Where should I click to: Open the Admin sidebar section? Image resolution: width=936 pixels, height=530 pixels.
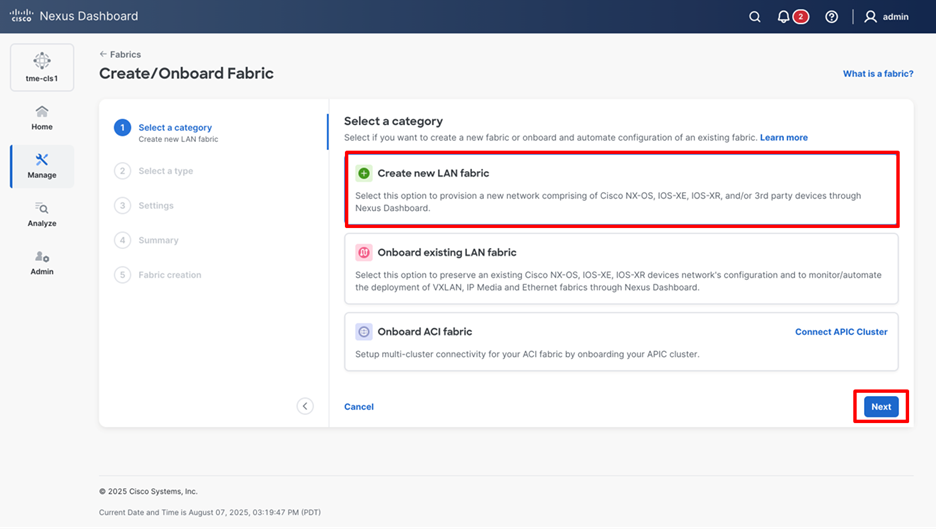(x=41, y=262)
